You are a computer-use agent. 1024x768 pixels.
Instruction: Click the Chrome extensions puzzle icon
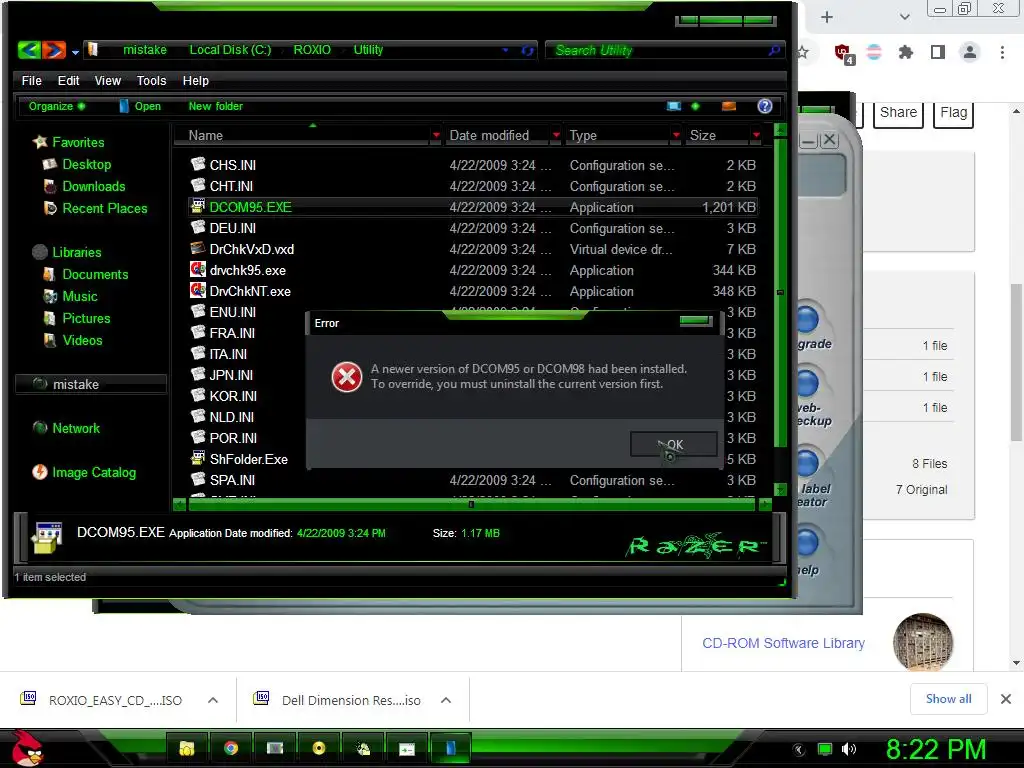905,52
